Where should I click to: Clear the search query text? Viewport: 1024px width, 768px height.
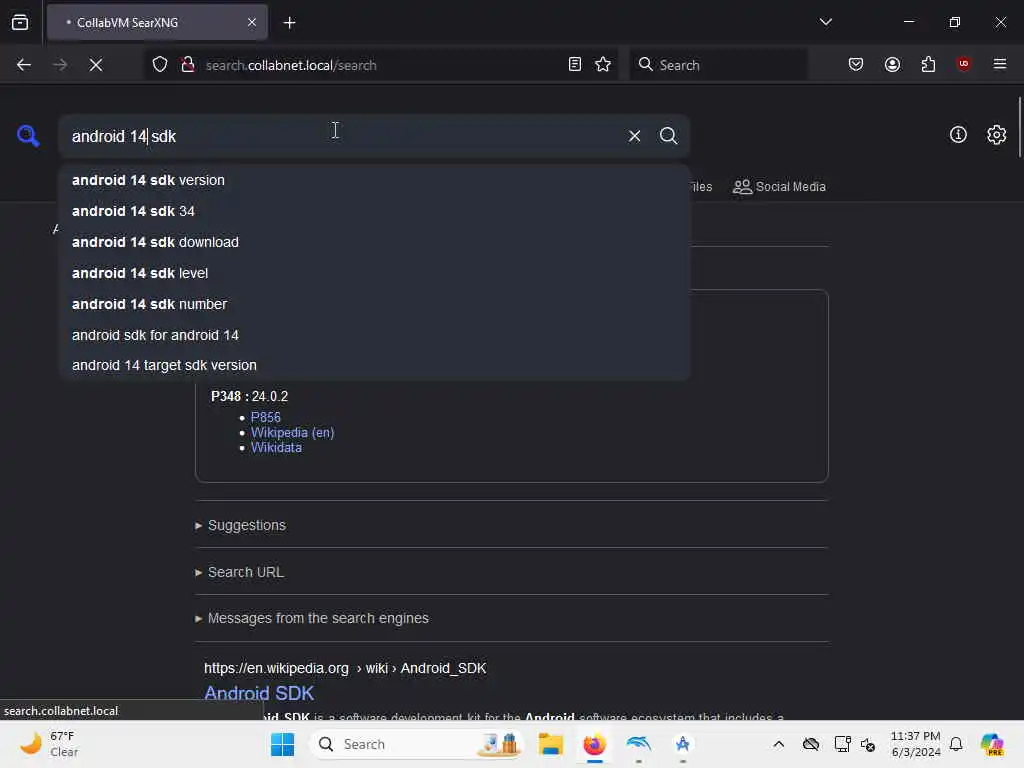click(634, 136)
